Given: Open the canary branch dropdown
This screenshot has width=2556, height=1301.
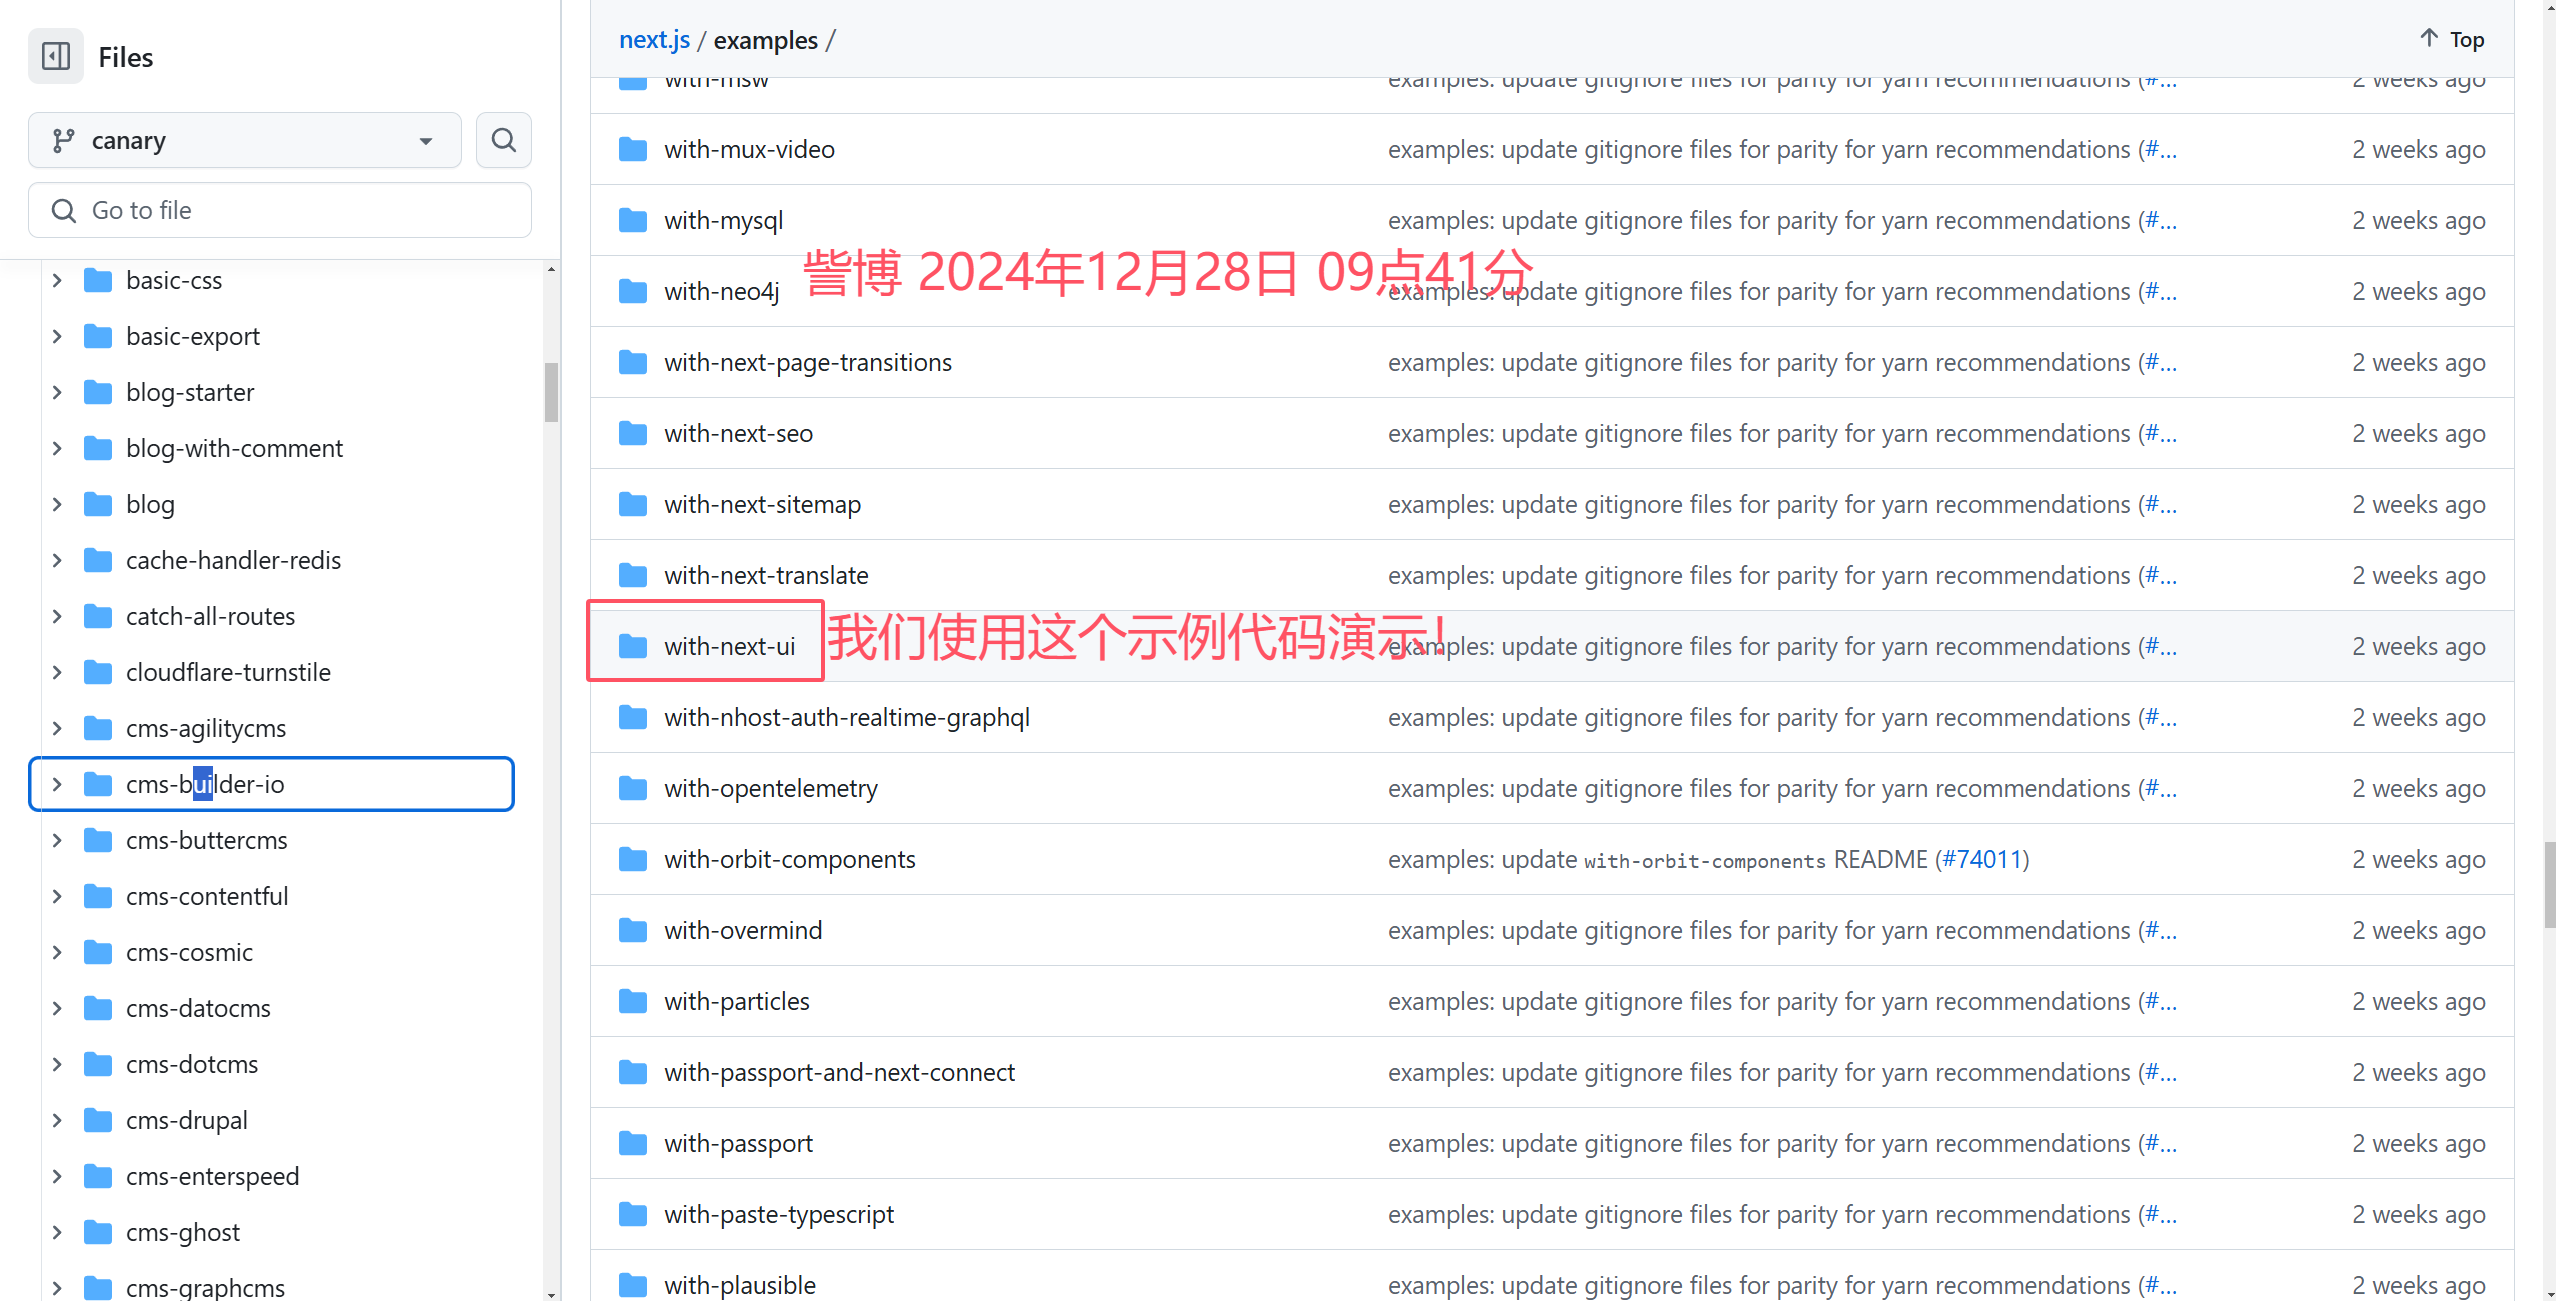Looking at the screenshot, I should point(245,141).
